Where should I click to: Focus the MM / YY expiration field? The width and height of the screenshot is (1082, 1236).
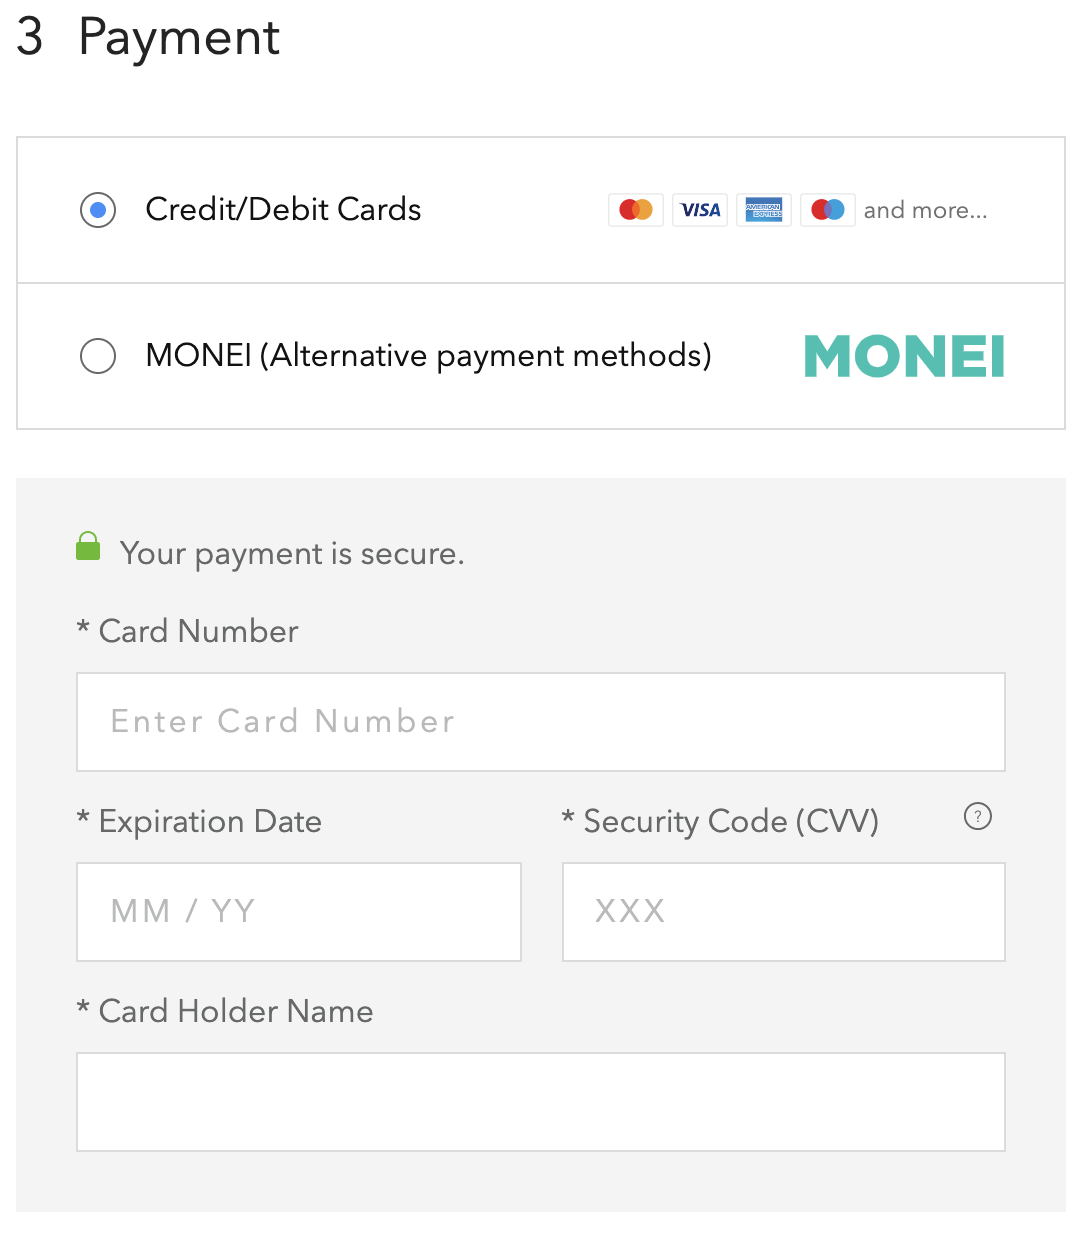(299, 912)
